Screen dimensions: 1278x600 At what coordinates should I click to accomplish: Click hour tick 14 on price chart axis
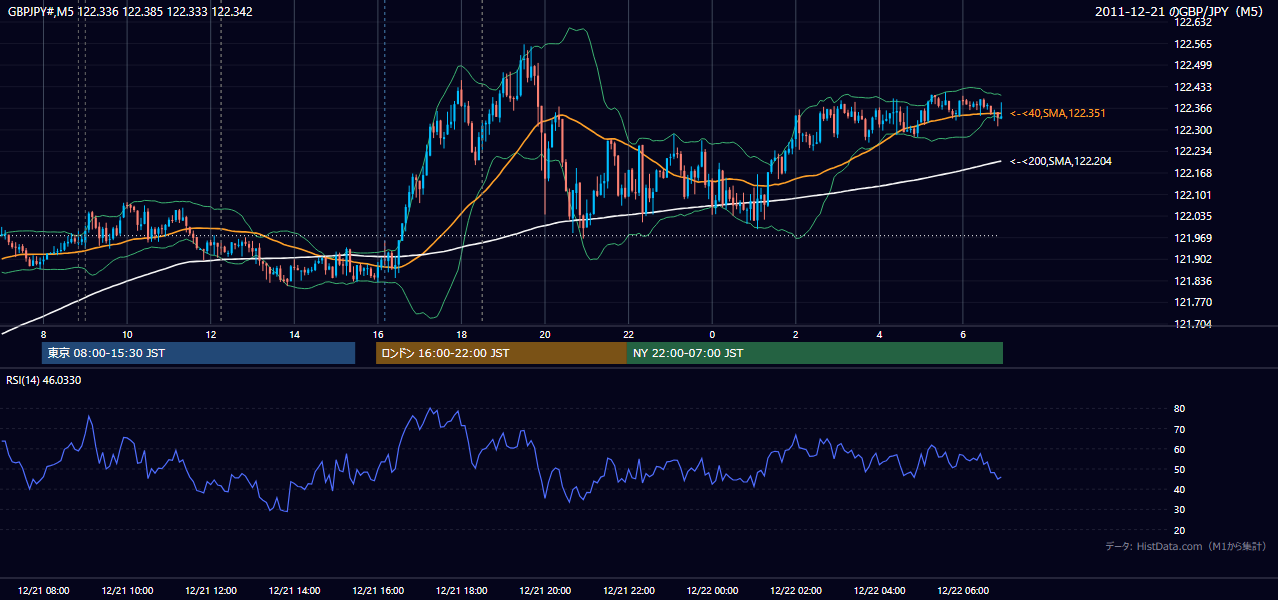coord(294,334)
